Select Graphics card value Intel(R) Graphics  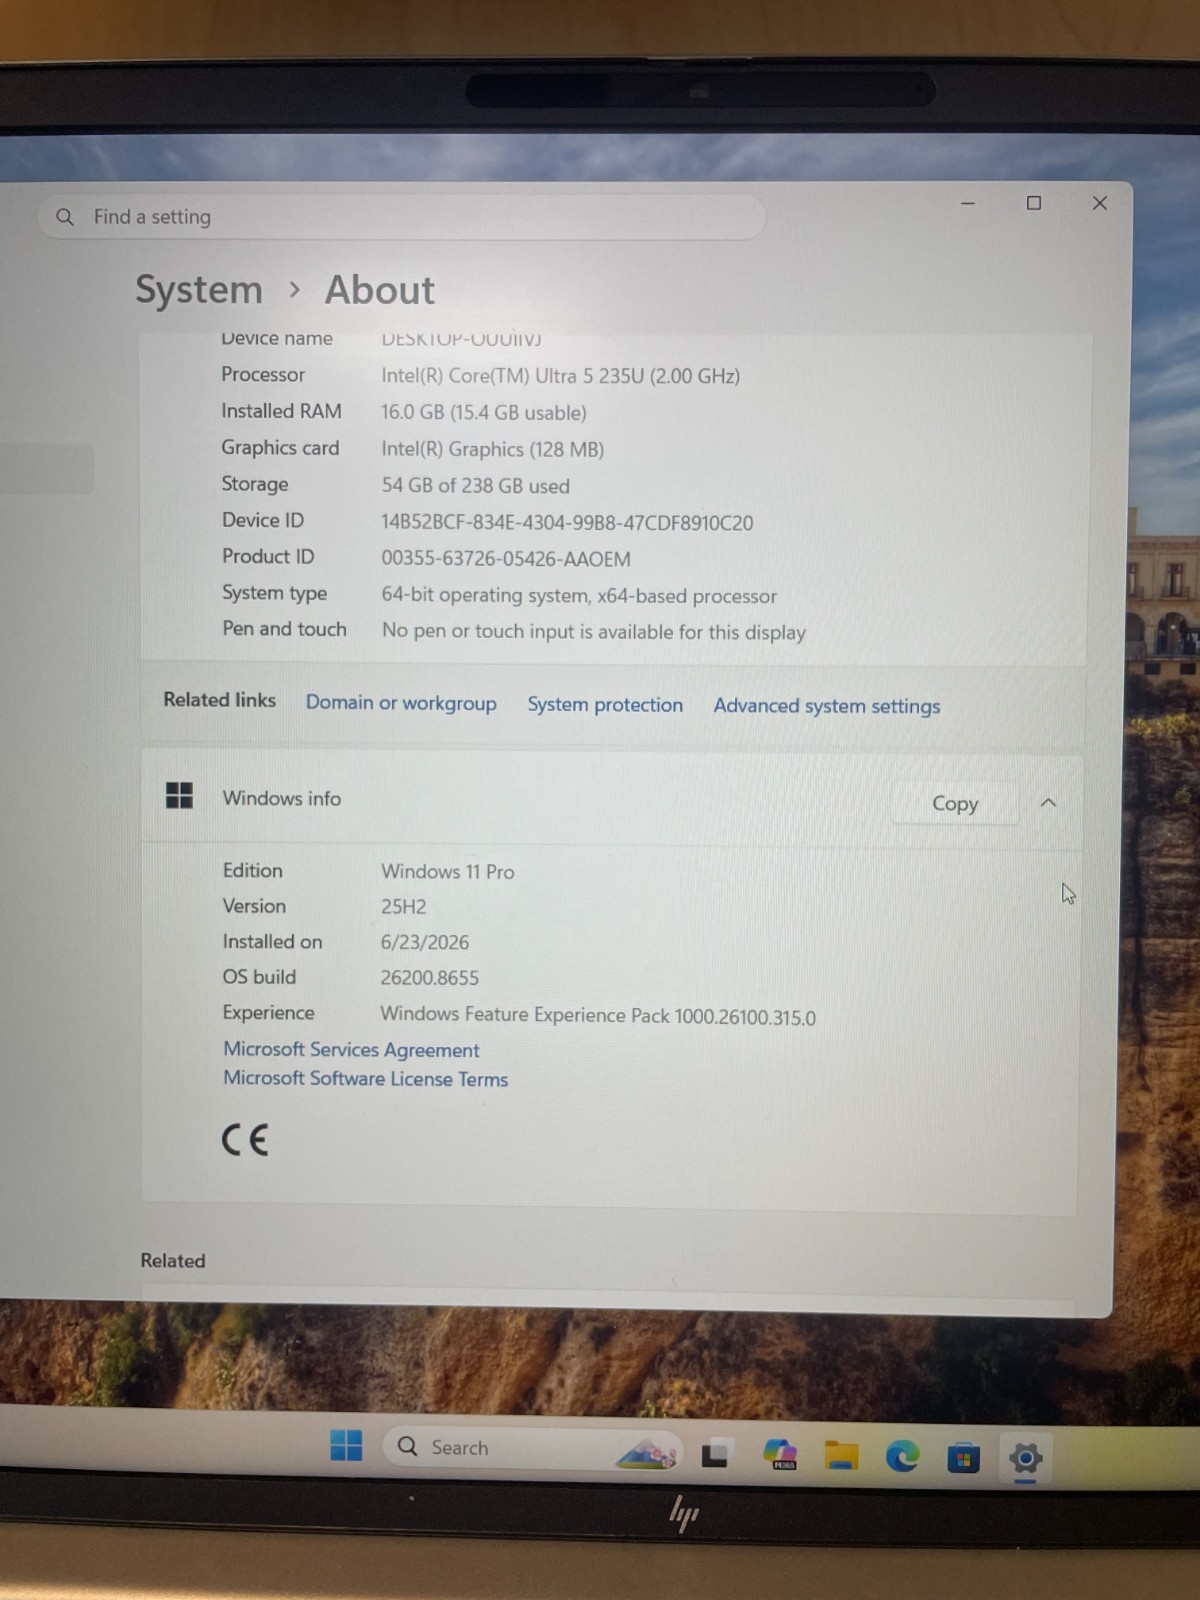coord(492,449)
